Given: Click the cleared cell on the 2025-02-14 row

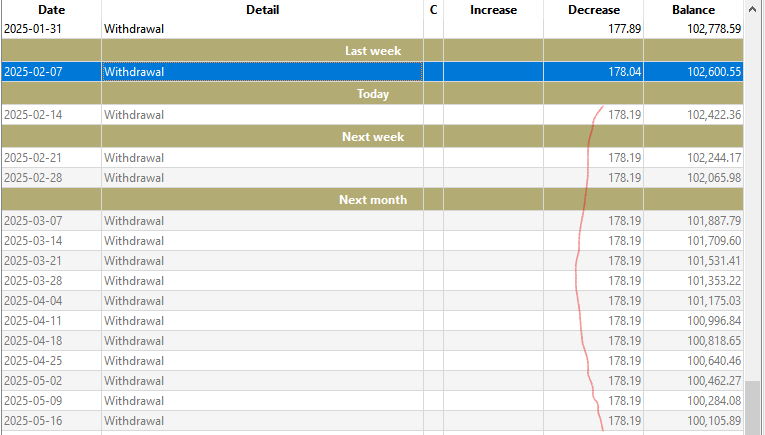Looking at the screenshot, I should tap(433, 115).
